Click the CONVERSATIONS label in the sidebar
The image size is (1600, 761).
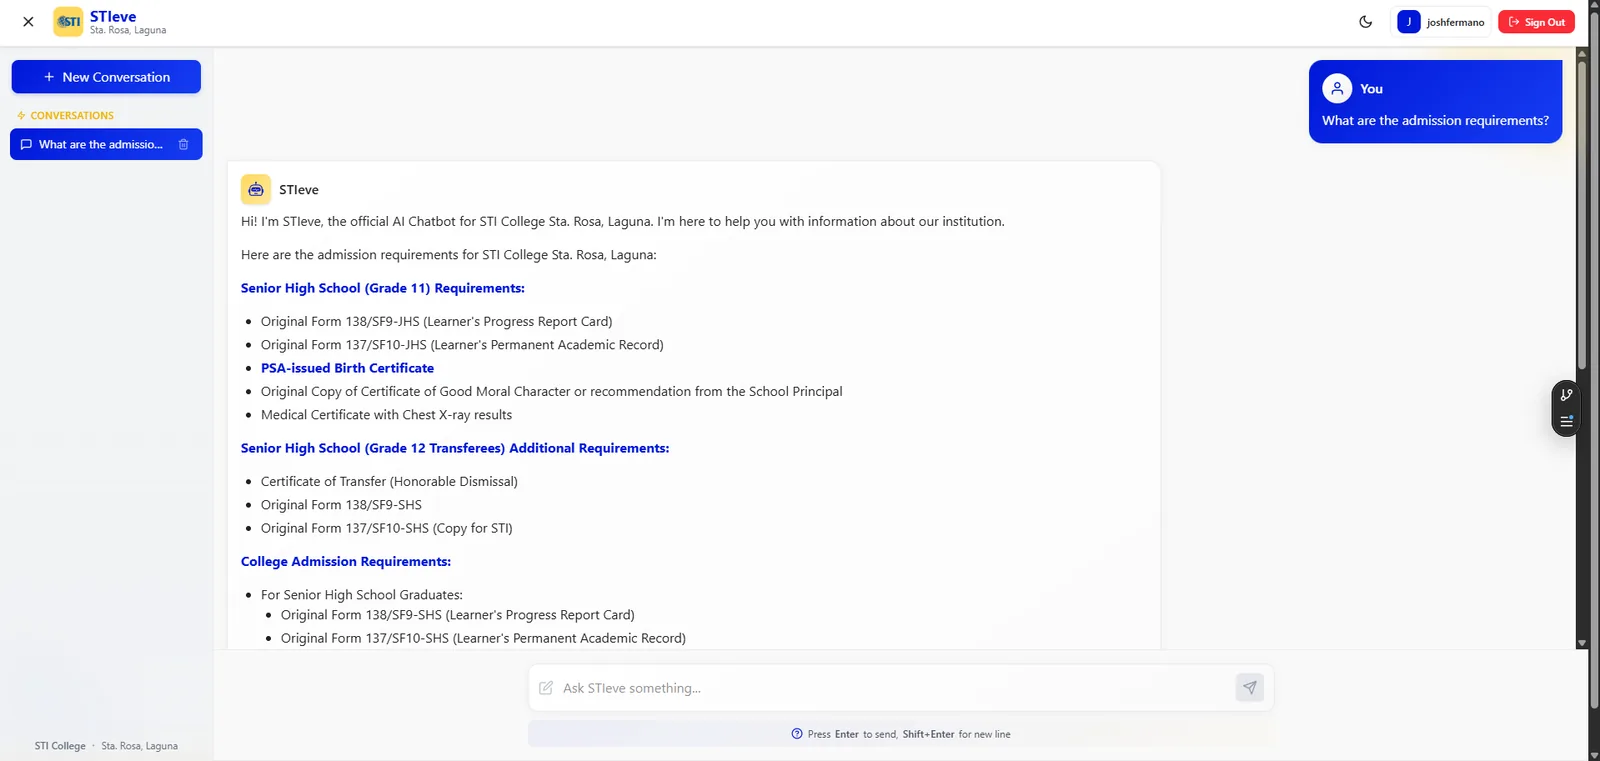click(x=72, y=116)
